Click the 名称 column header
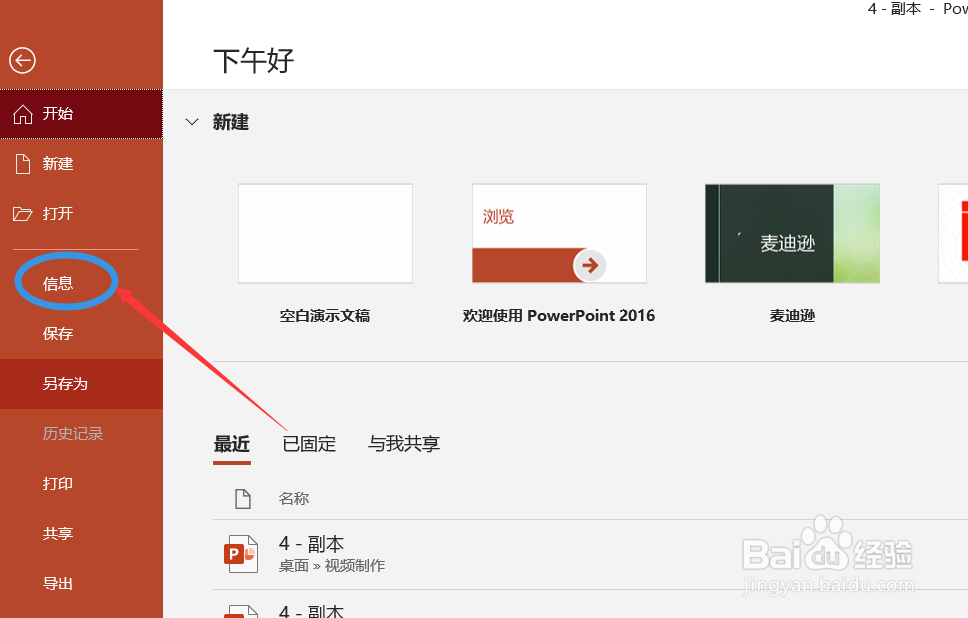This screenshot has width=968, height=618. point(294,498)
